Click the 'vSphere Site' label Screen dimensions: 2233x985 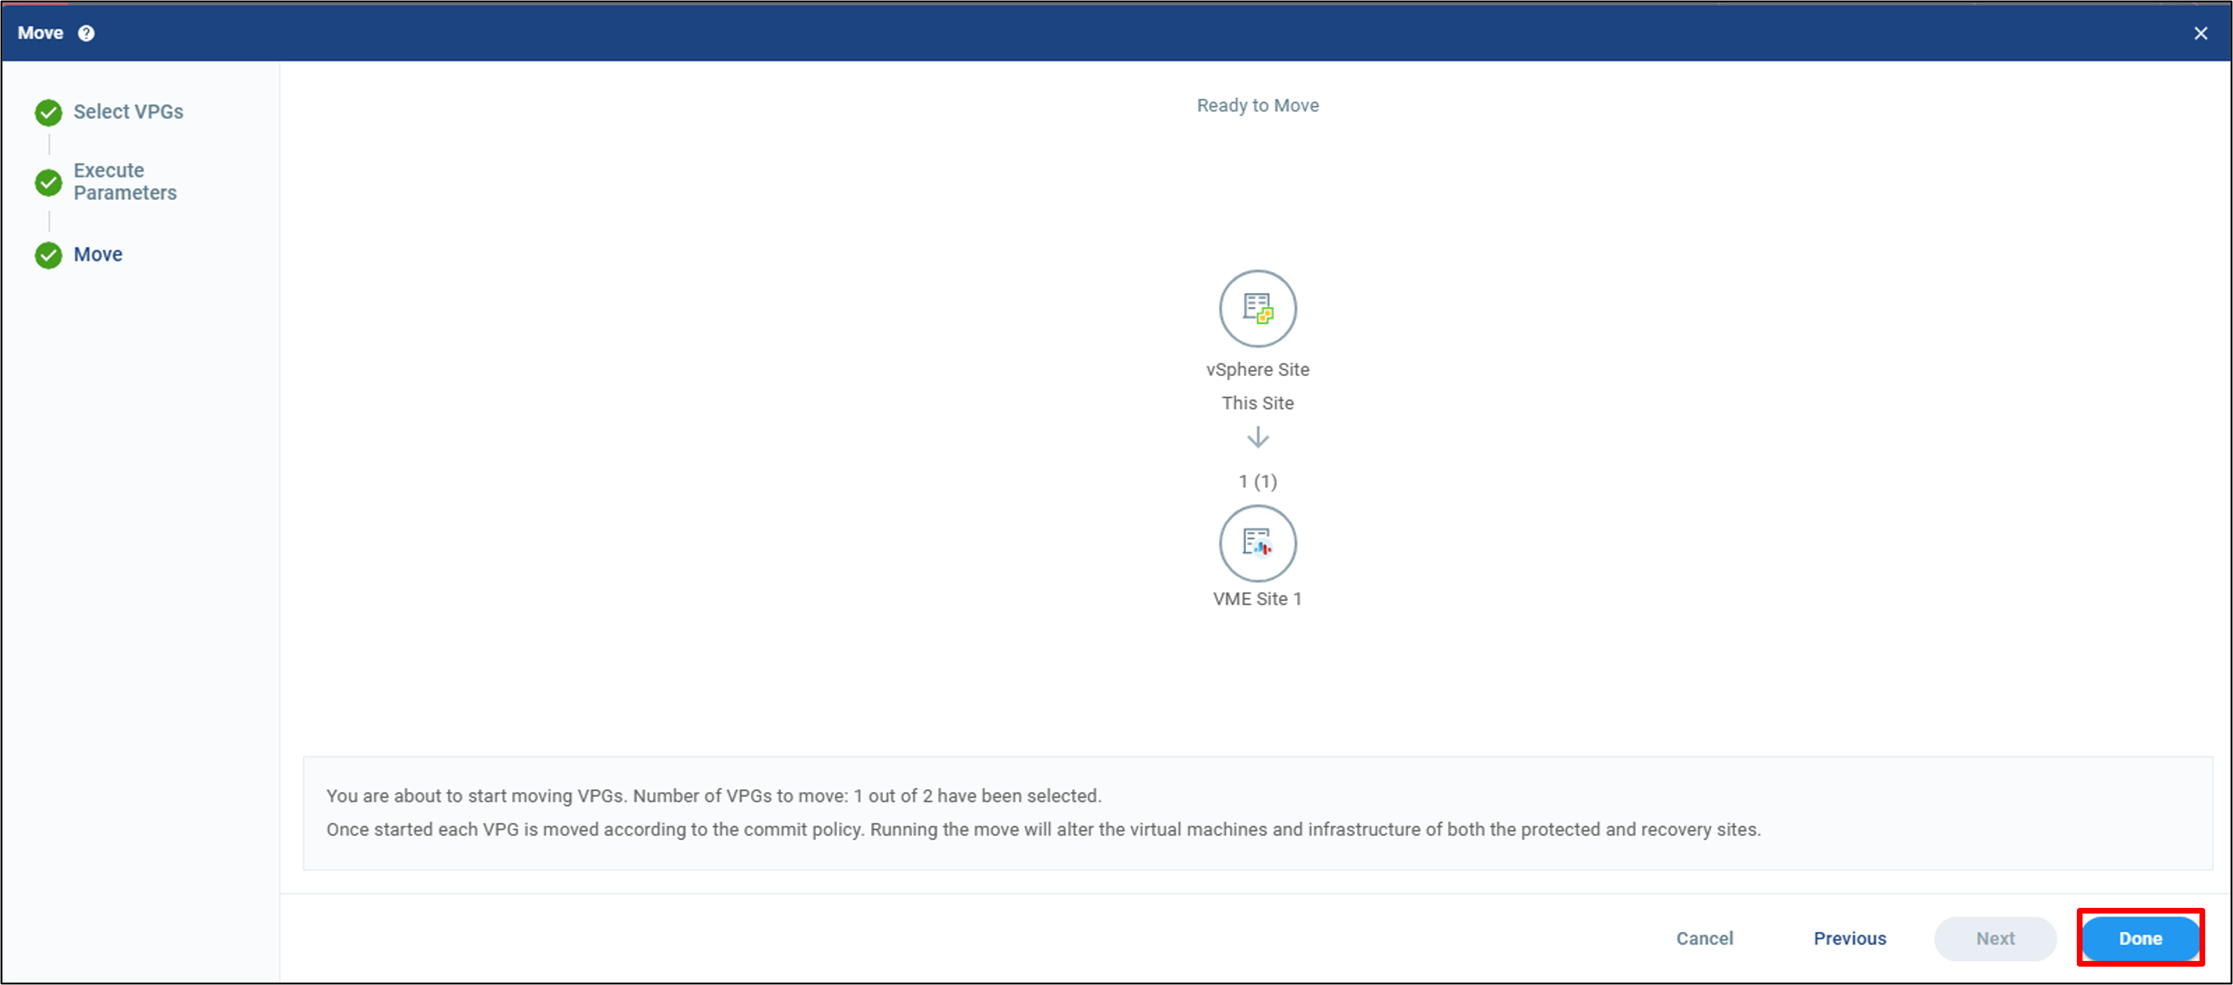(1257, 369)
